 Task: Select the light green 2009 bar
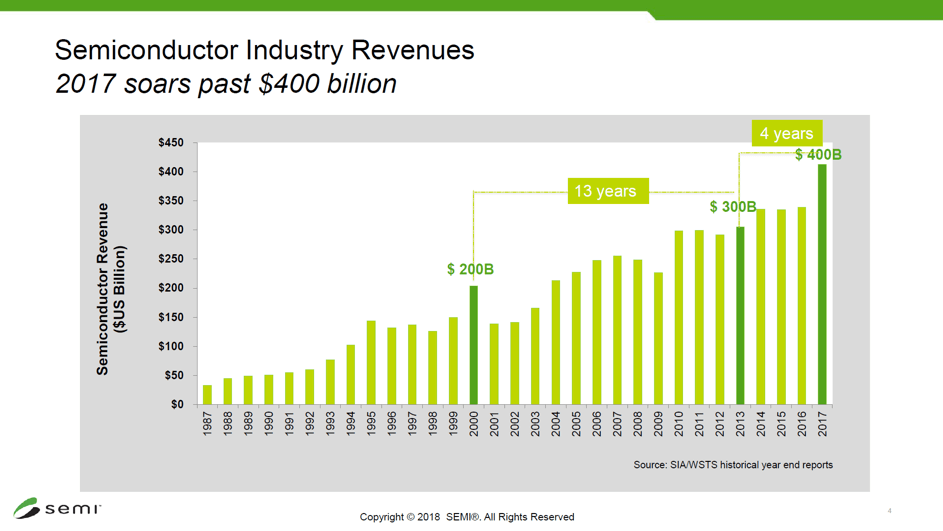[x=658, y=338]
